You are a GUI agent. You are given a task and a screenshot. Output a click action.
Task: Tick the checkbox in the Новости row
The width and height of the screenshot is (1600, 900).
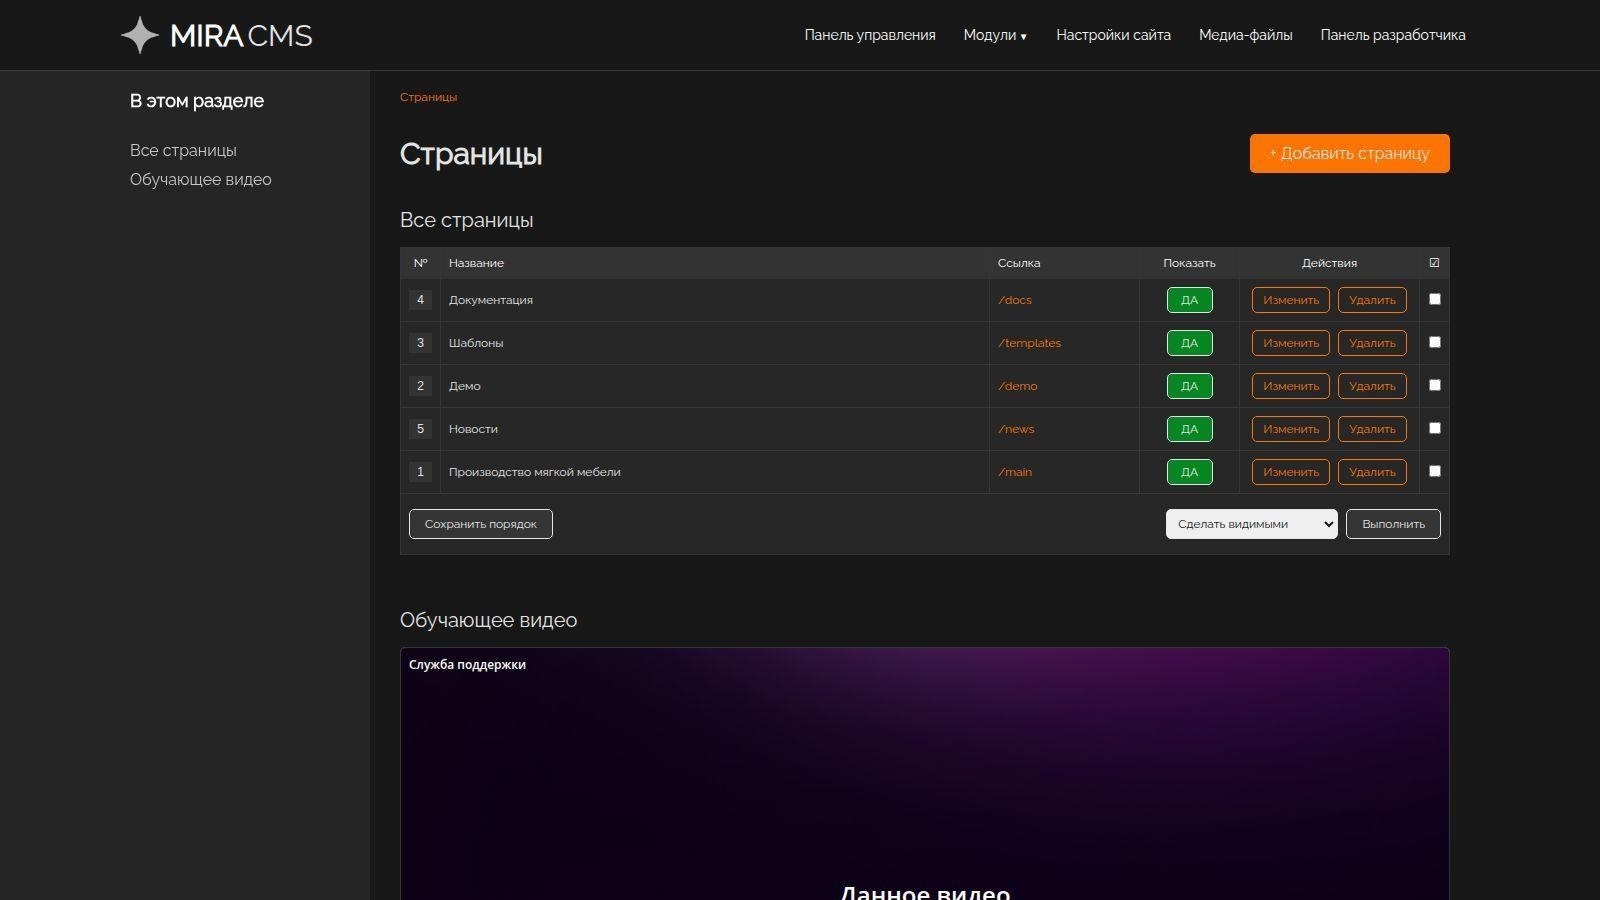[x=1434, y=428]
